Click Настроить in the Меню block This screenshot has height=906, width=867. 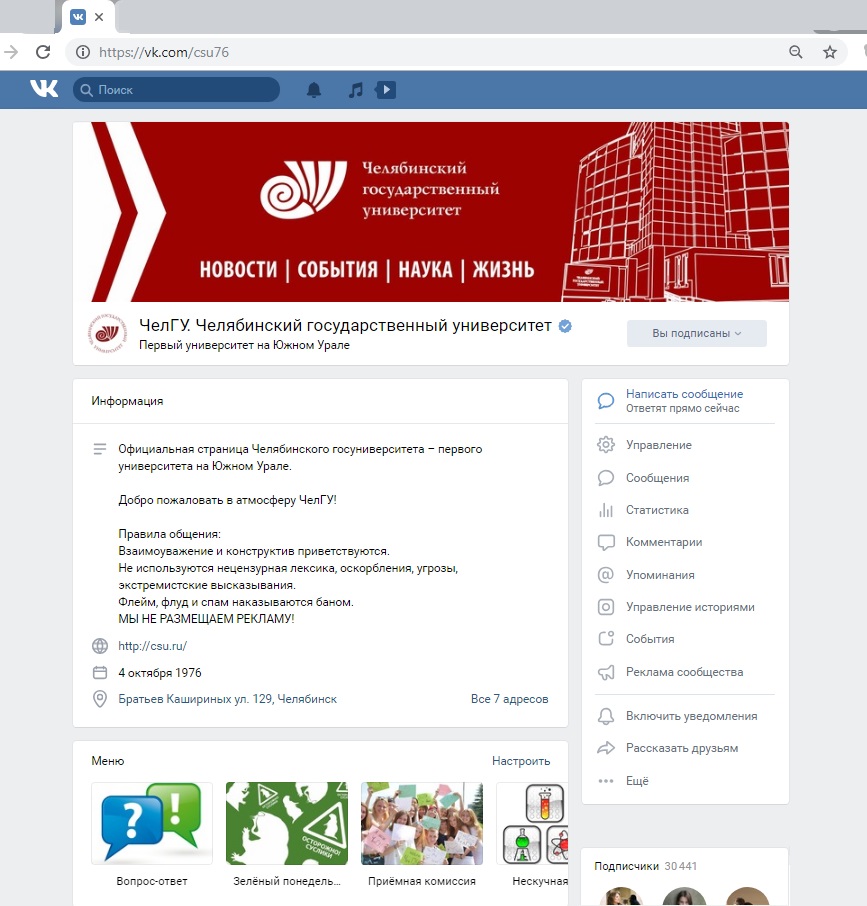point(521,761)
